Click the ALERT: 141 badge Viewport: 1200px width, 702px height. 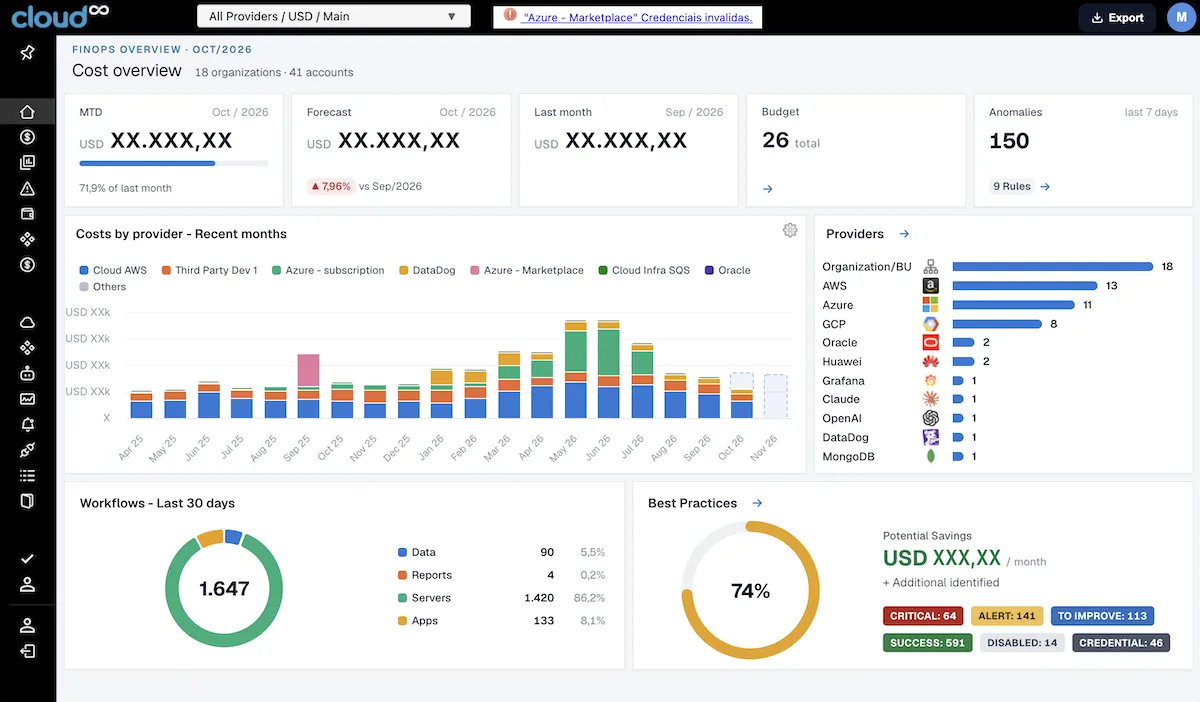[1007, 616]
